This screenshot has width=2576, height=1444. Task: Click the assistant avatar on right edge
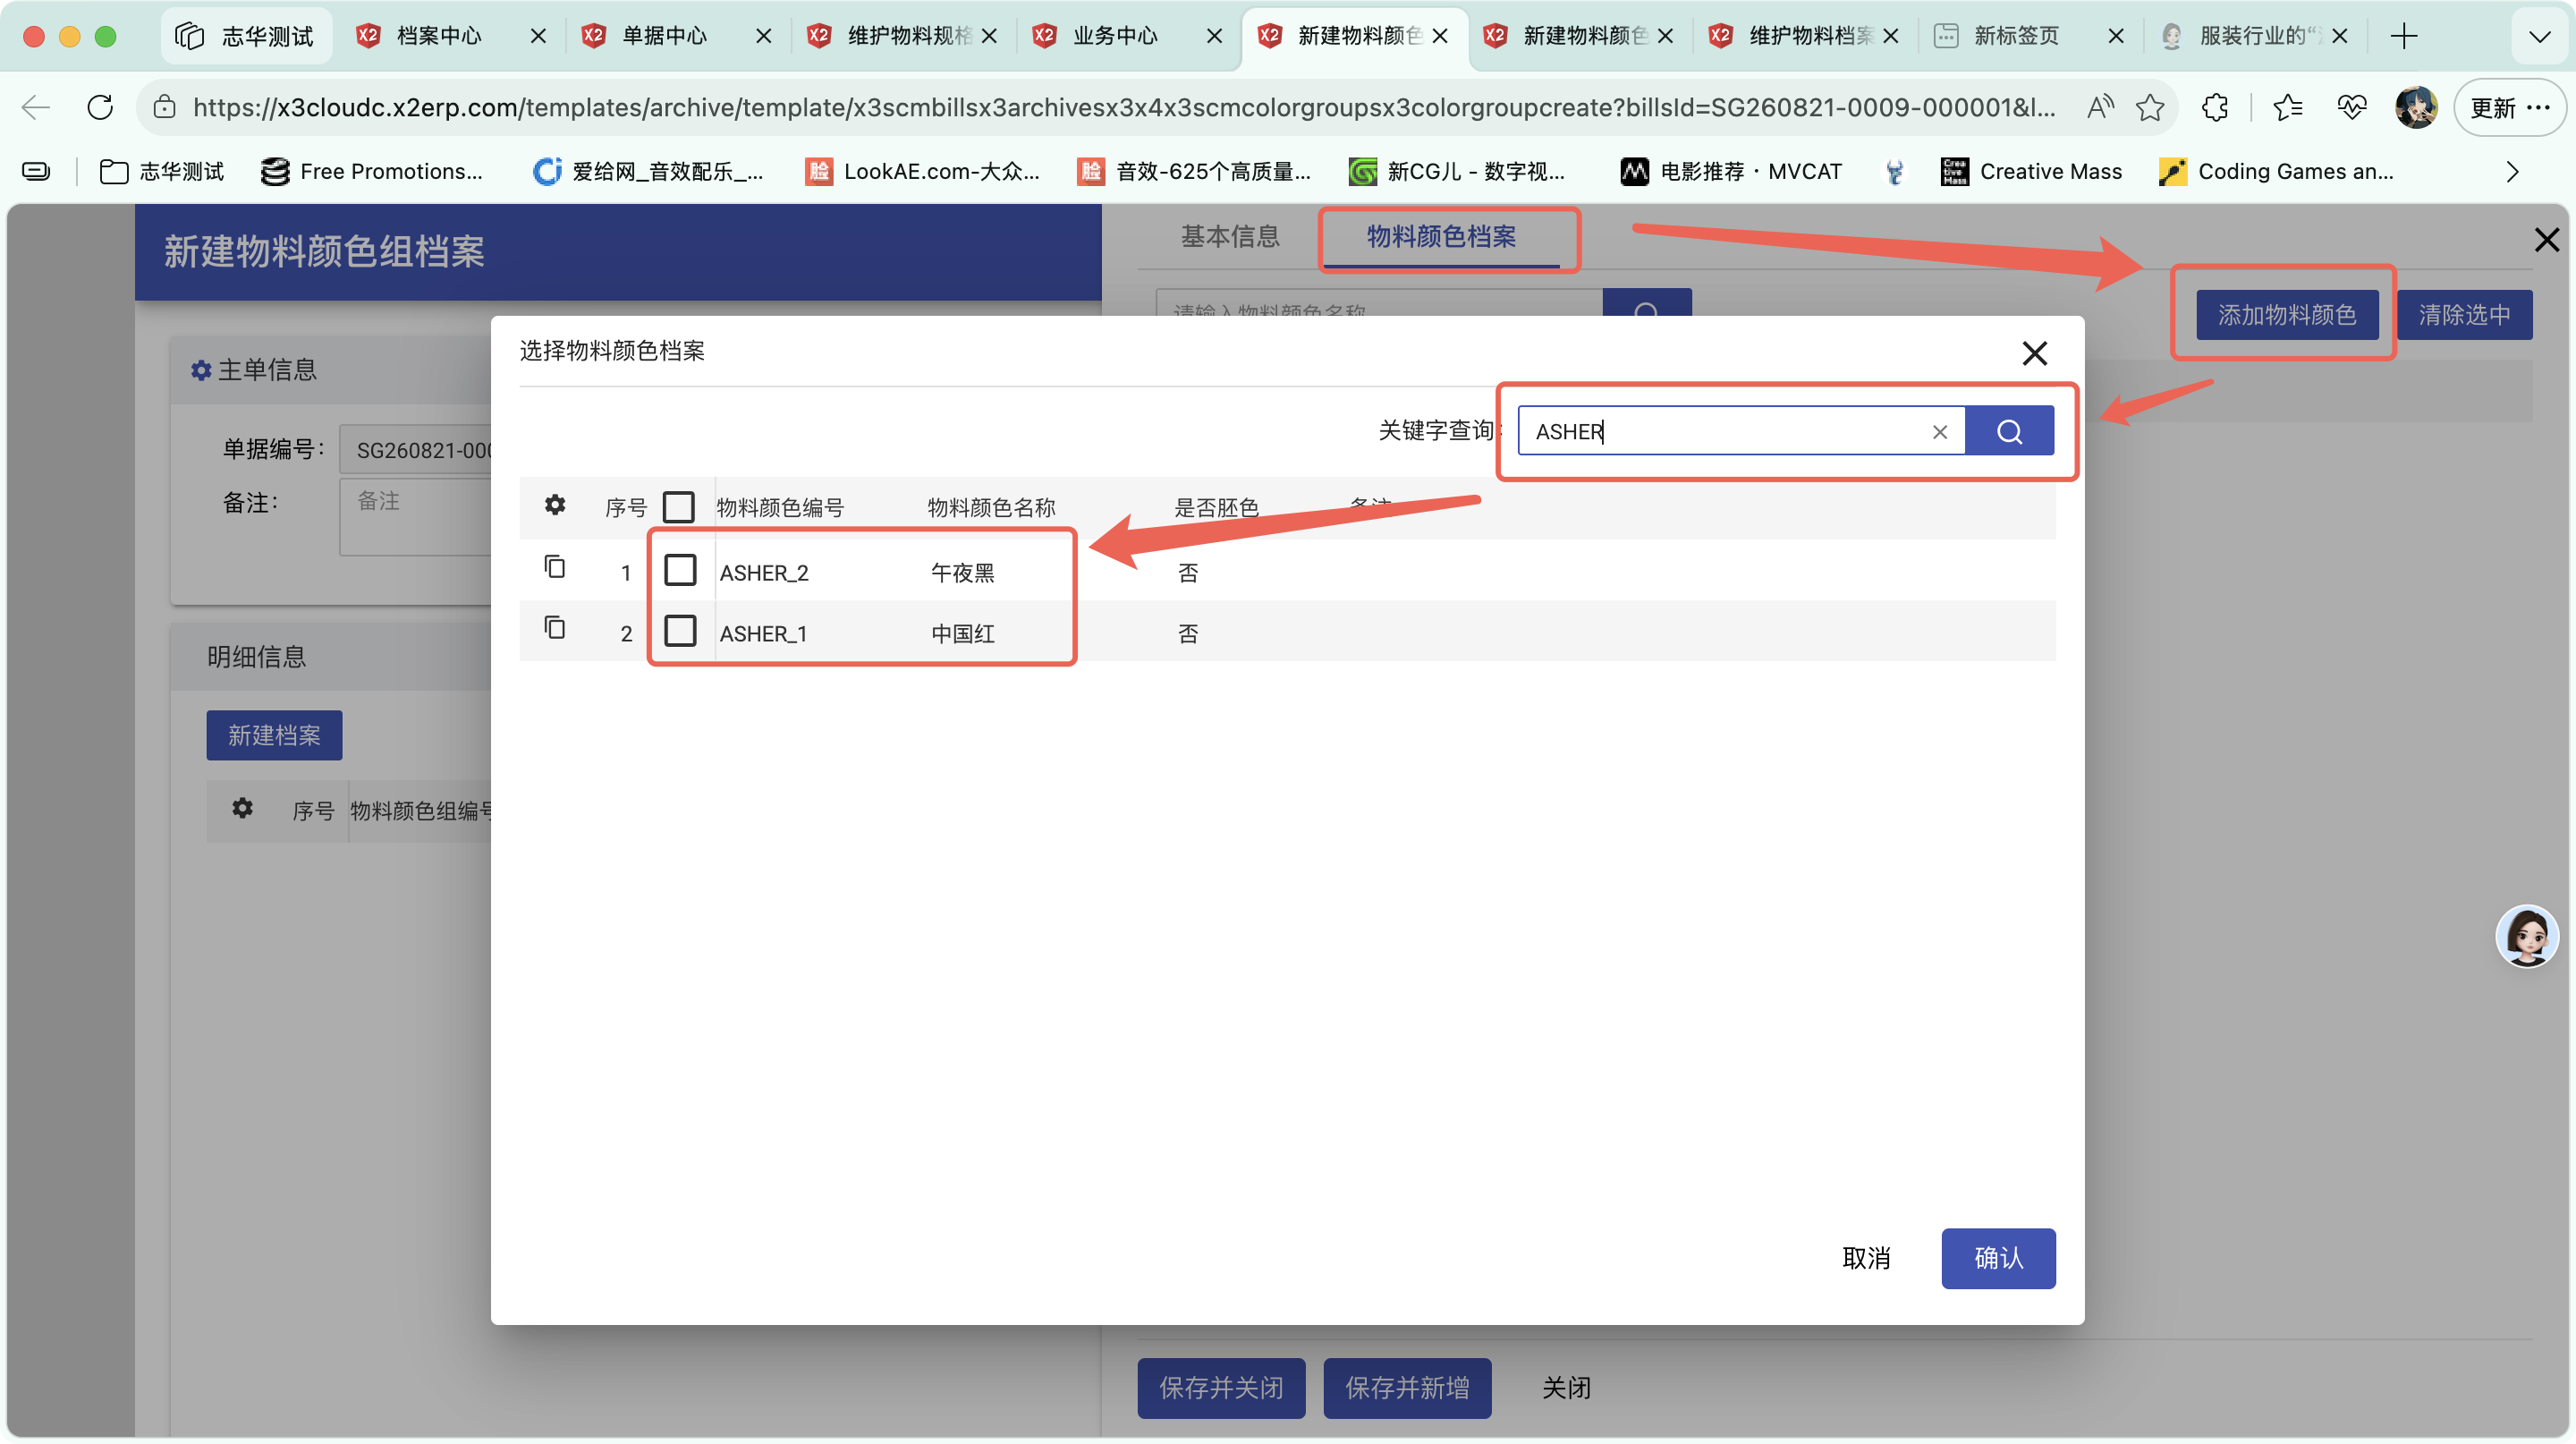click(2526, 937)
